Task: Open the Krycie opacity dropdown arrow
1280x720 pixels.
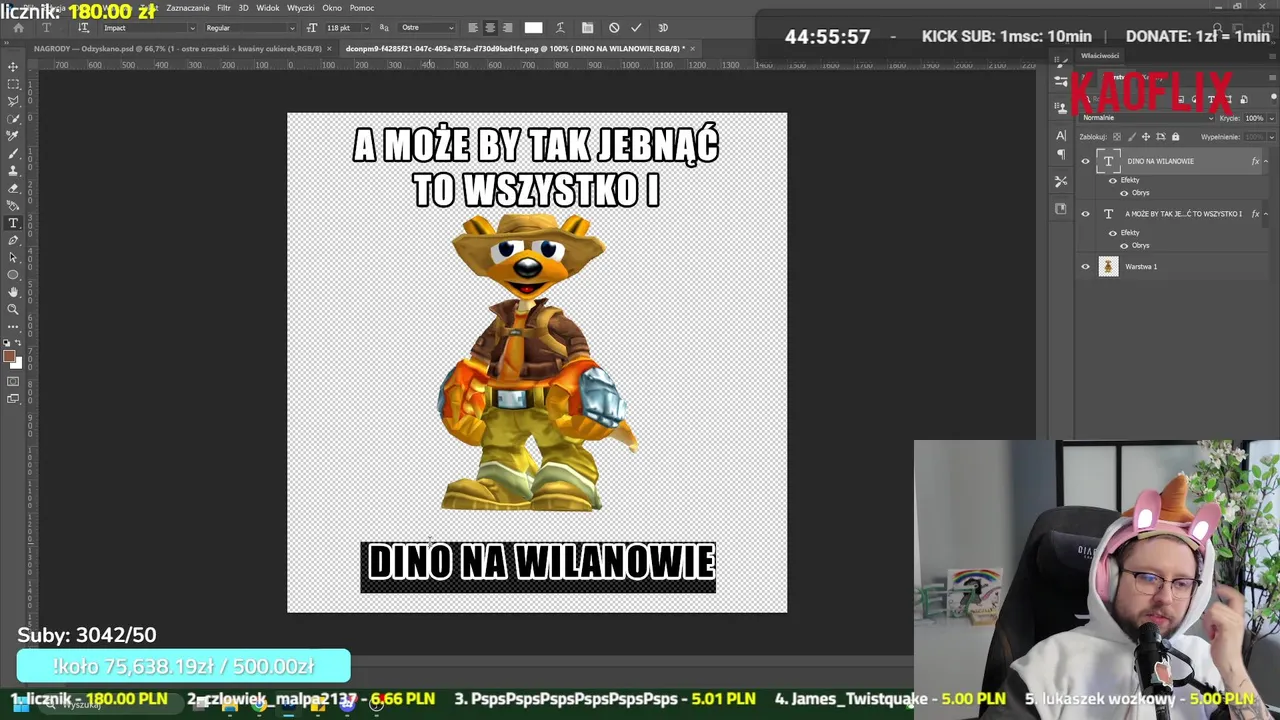Action: 1270,118
